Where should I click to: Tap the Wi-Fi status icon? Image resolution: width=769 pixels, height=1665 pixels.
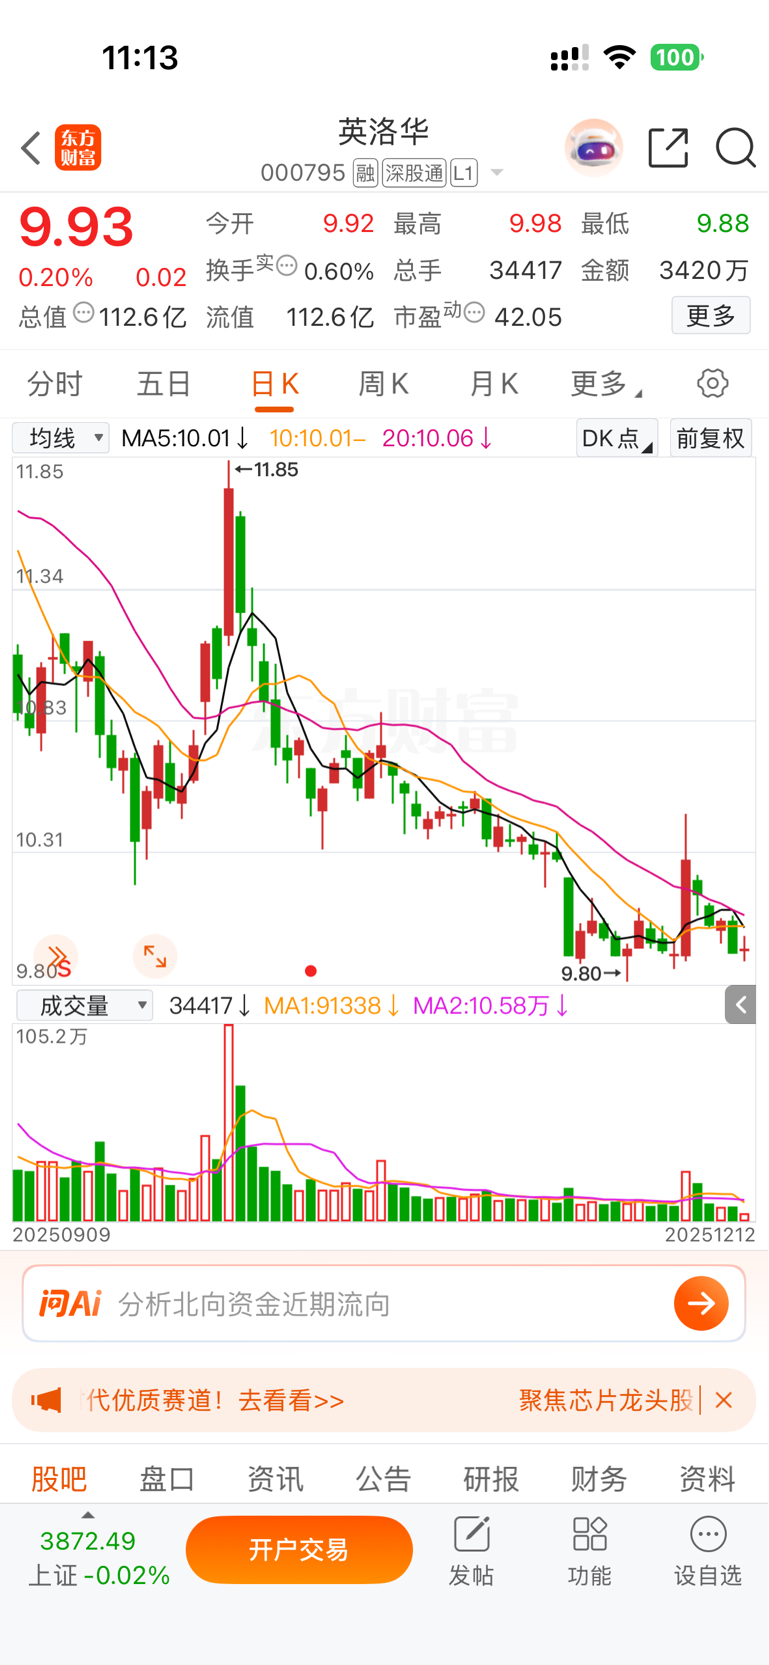620,57
